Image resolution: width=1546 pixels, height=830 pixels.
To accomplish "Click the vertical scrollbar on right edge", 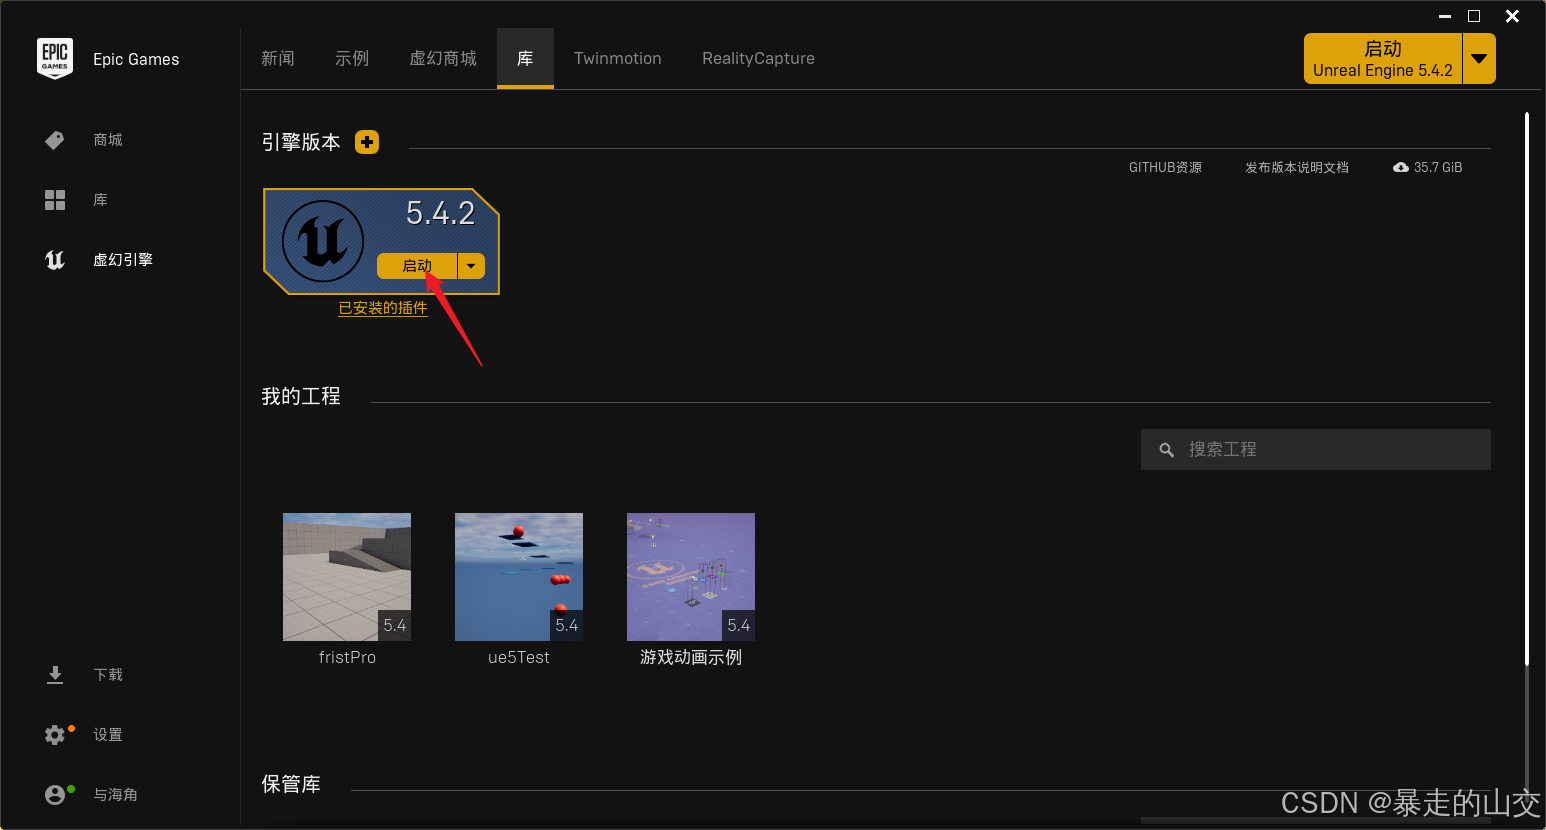I will (1527, 389).
